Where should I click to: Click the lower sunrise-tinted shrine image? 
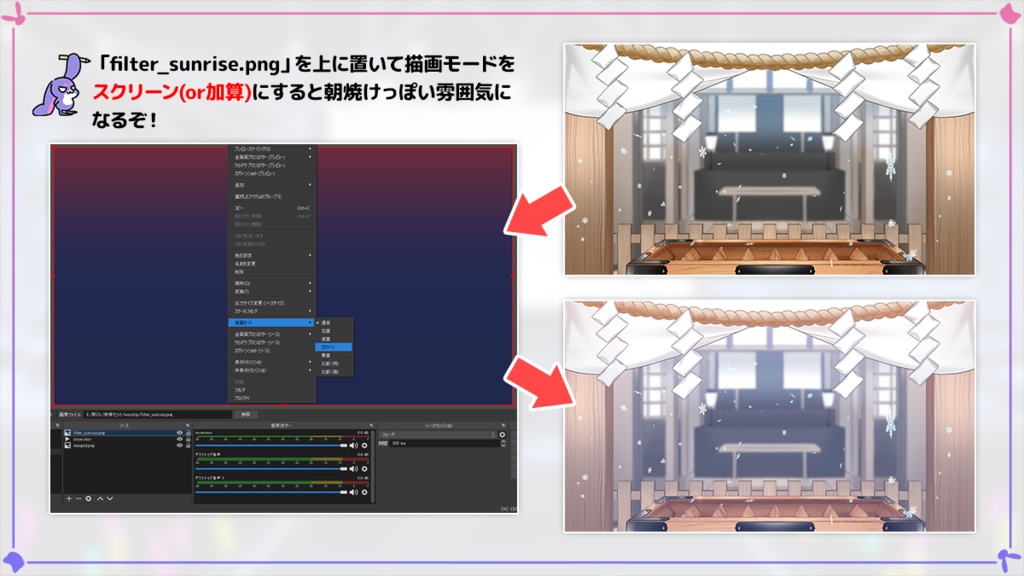[x=769, y=416]
